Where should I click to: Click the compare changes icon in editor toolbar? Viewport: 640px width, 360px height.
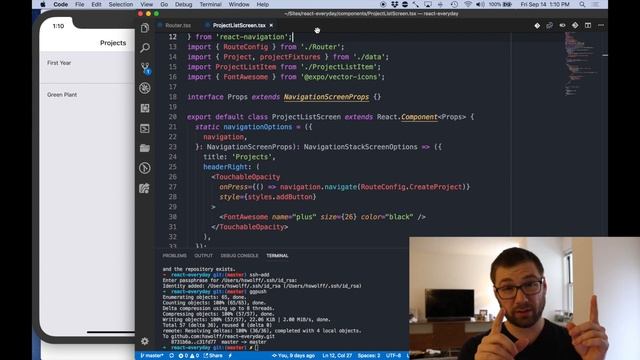[550, 25]
